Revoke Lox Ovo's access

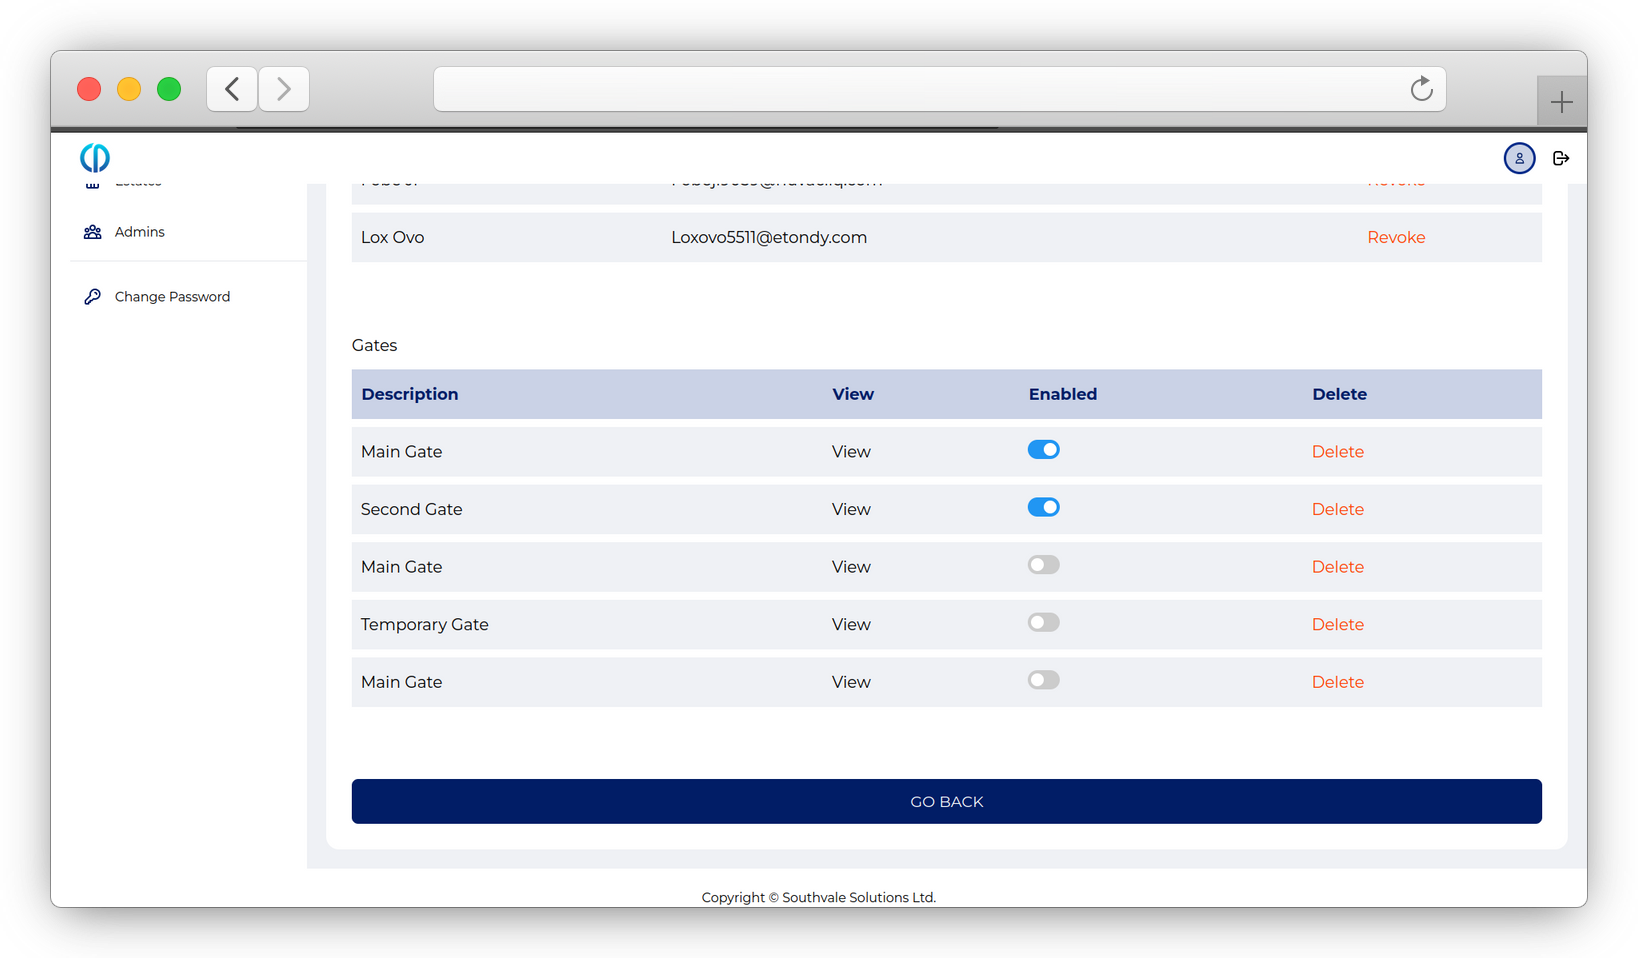click(x=1396, y=238)
